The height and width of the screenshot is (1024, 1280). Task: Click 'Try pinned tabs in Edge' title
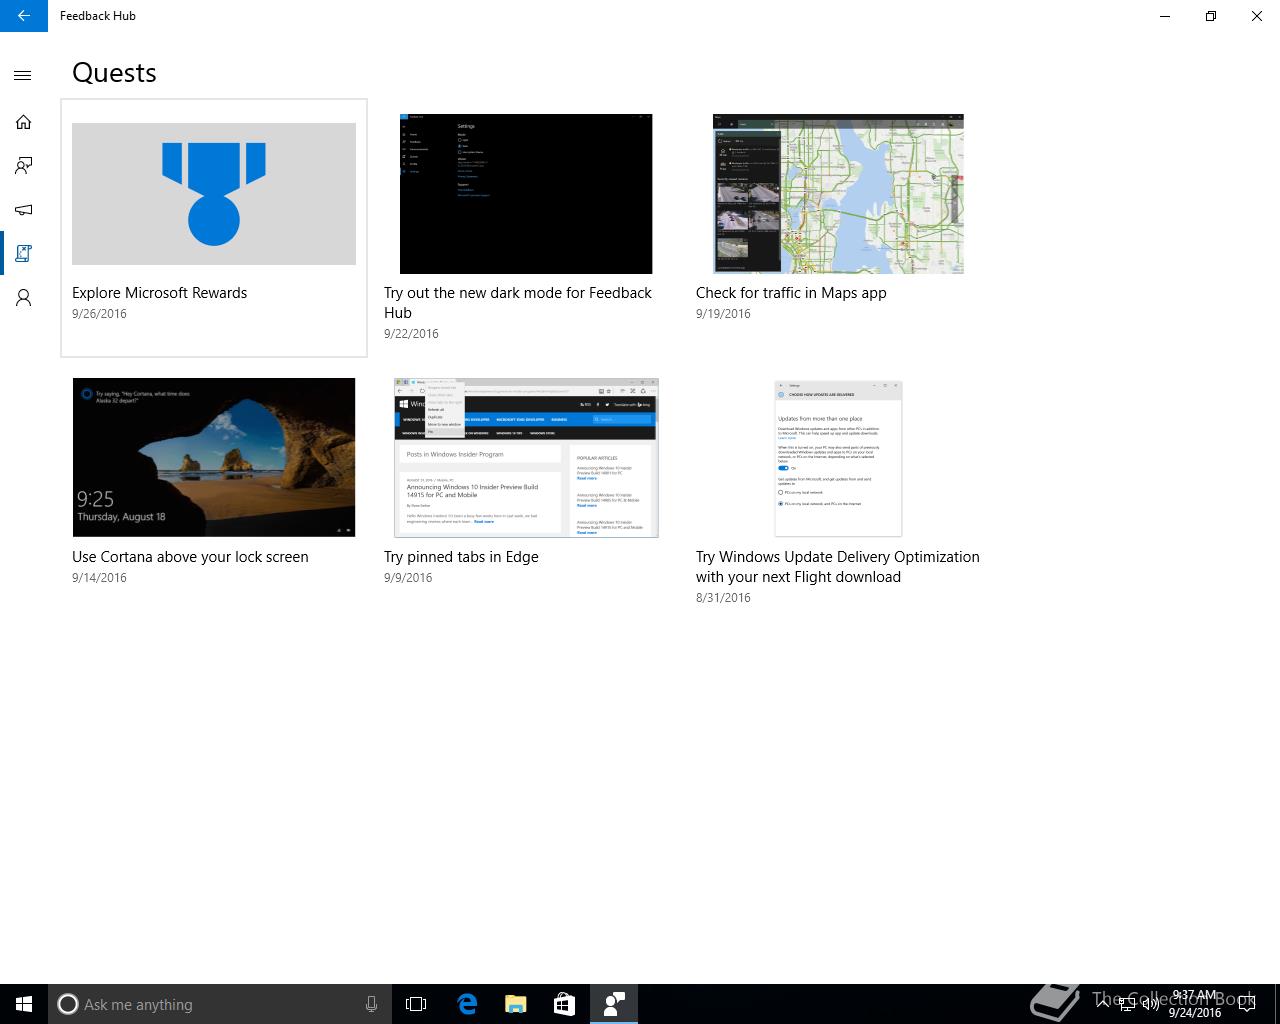click(461, 557)
